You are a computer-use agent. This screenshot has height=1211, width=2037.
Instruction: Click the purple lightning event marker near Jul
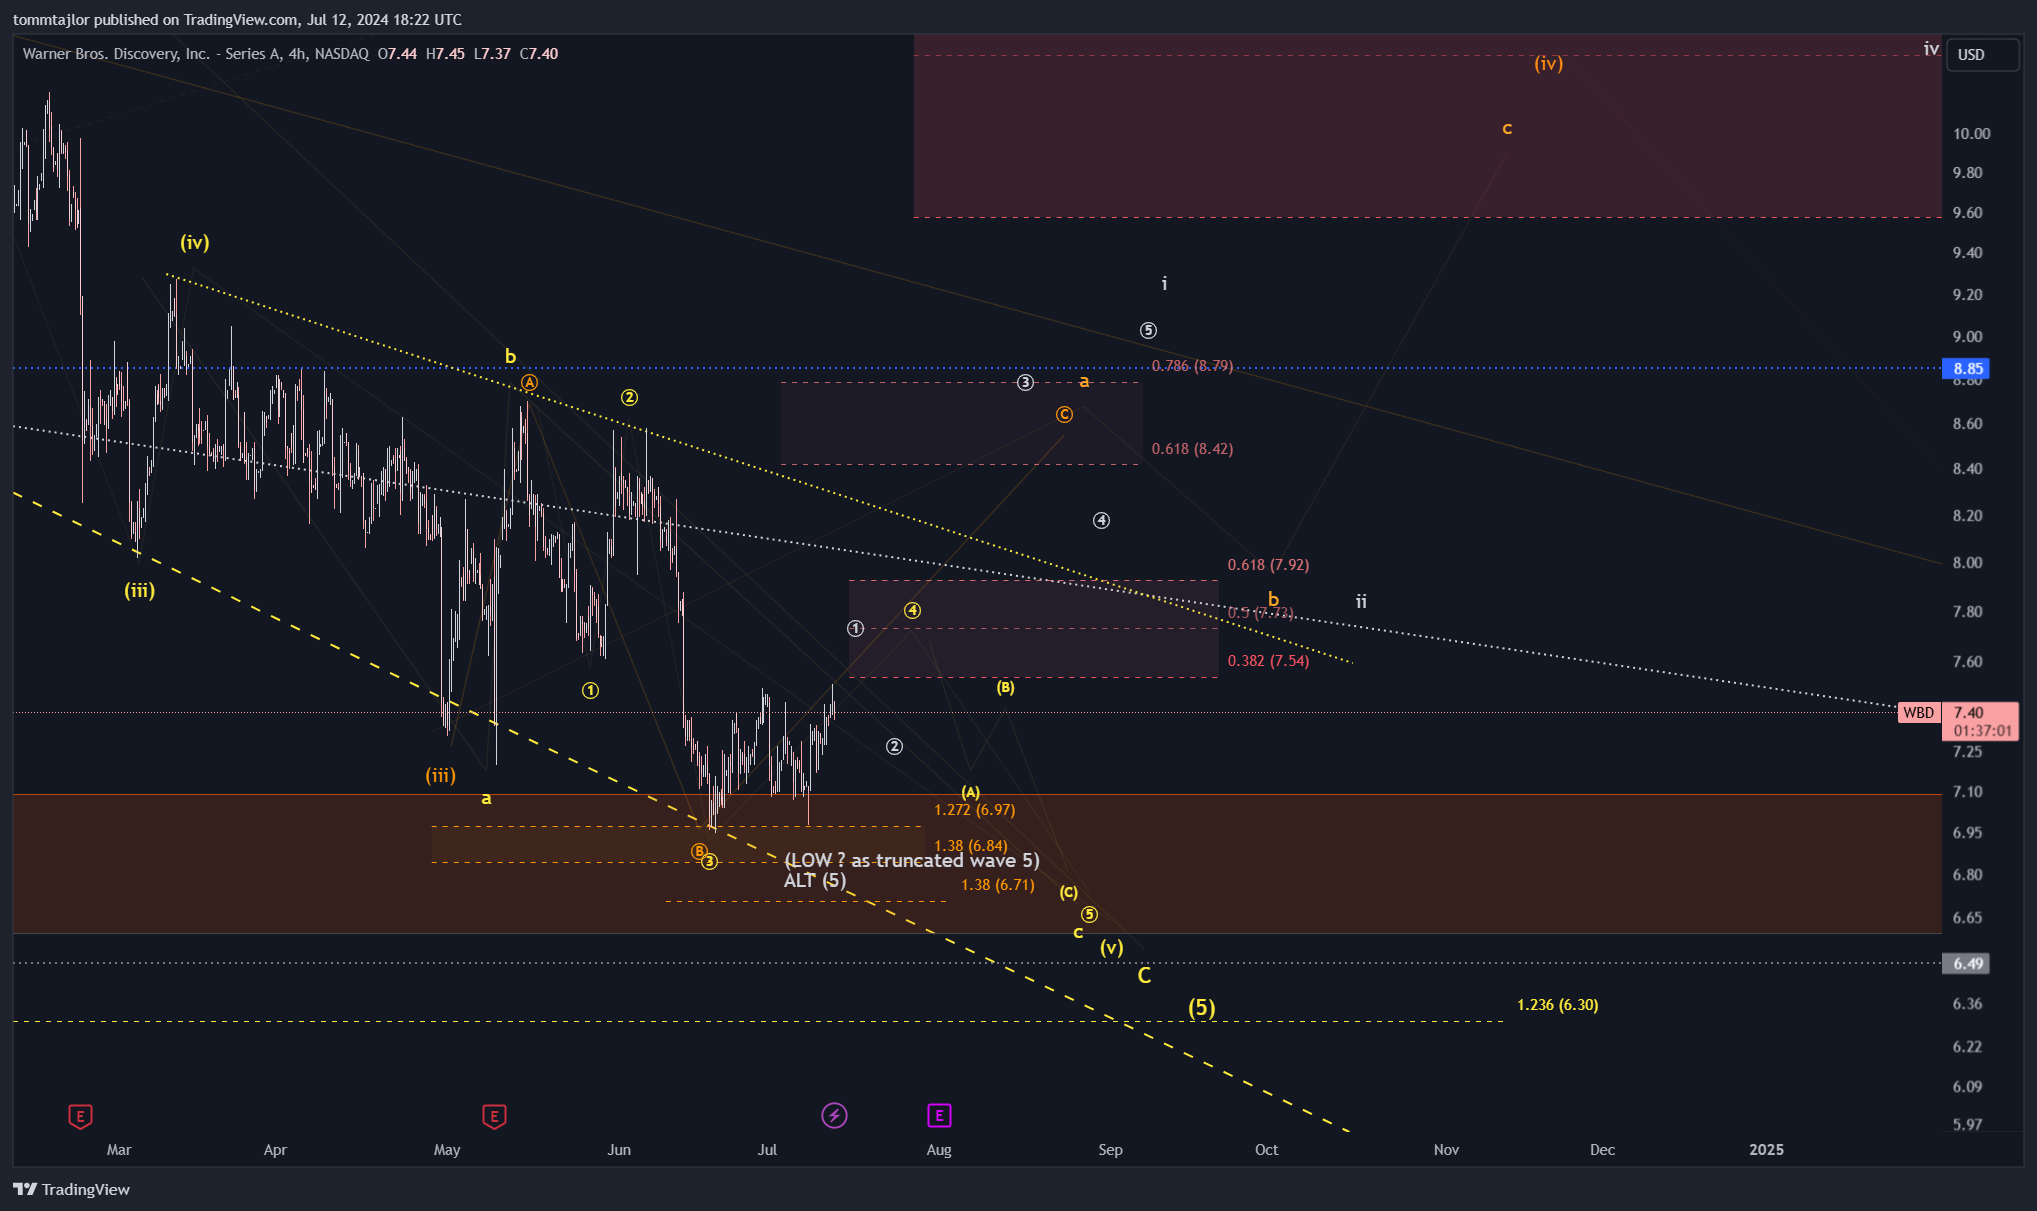click(834, 1115)
